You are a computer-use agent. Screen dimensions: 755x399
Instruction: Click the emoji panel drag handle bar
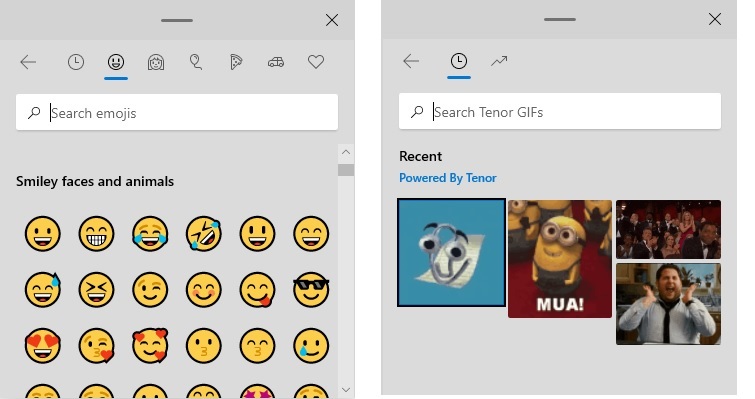[x=177, y=20]
